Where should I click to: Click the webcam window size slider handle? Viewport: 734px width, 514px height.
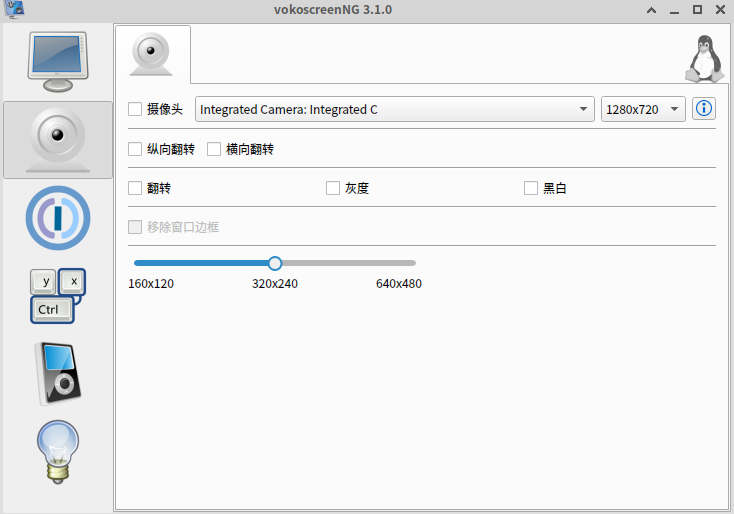(275, 263)
